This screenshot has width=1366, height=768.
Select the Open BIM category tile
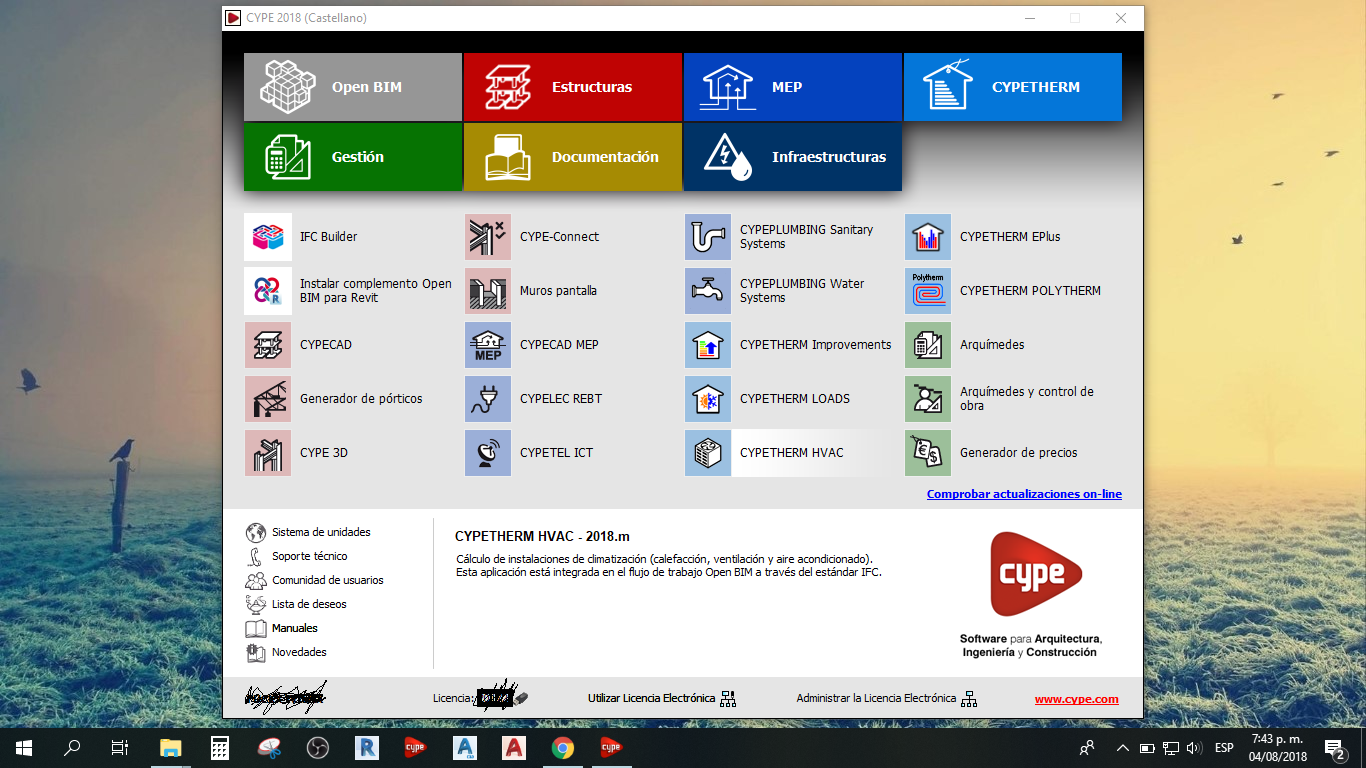click(353, 87)
